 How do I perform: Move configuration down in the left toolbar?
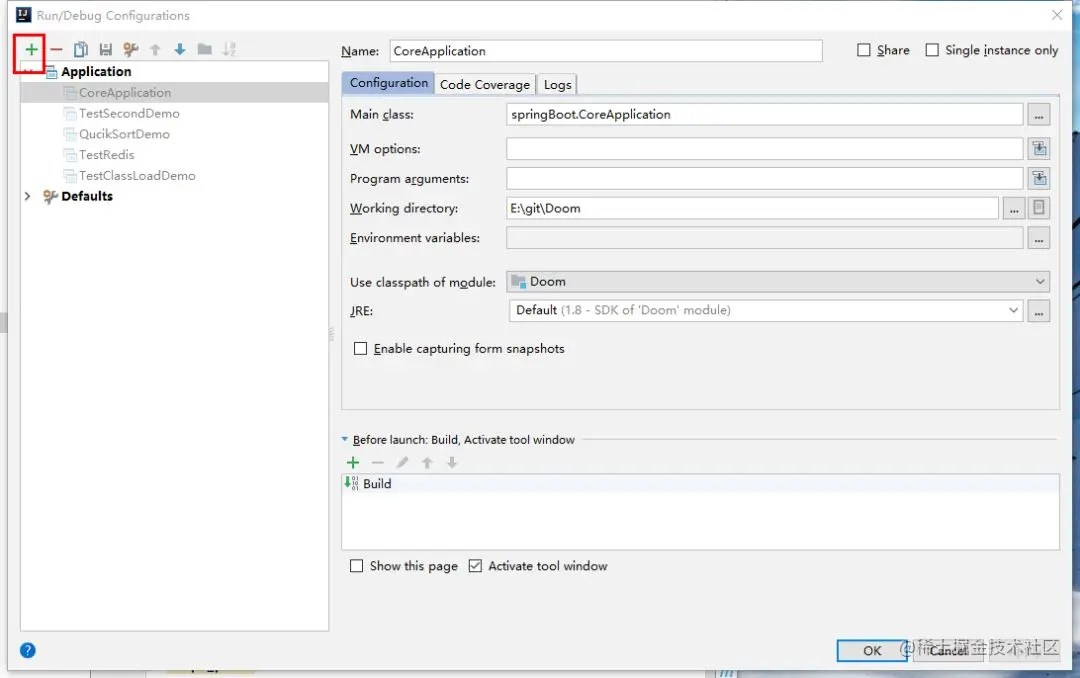pos(180,49)
